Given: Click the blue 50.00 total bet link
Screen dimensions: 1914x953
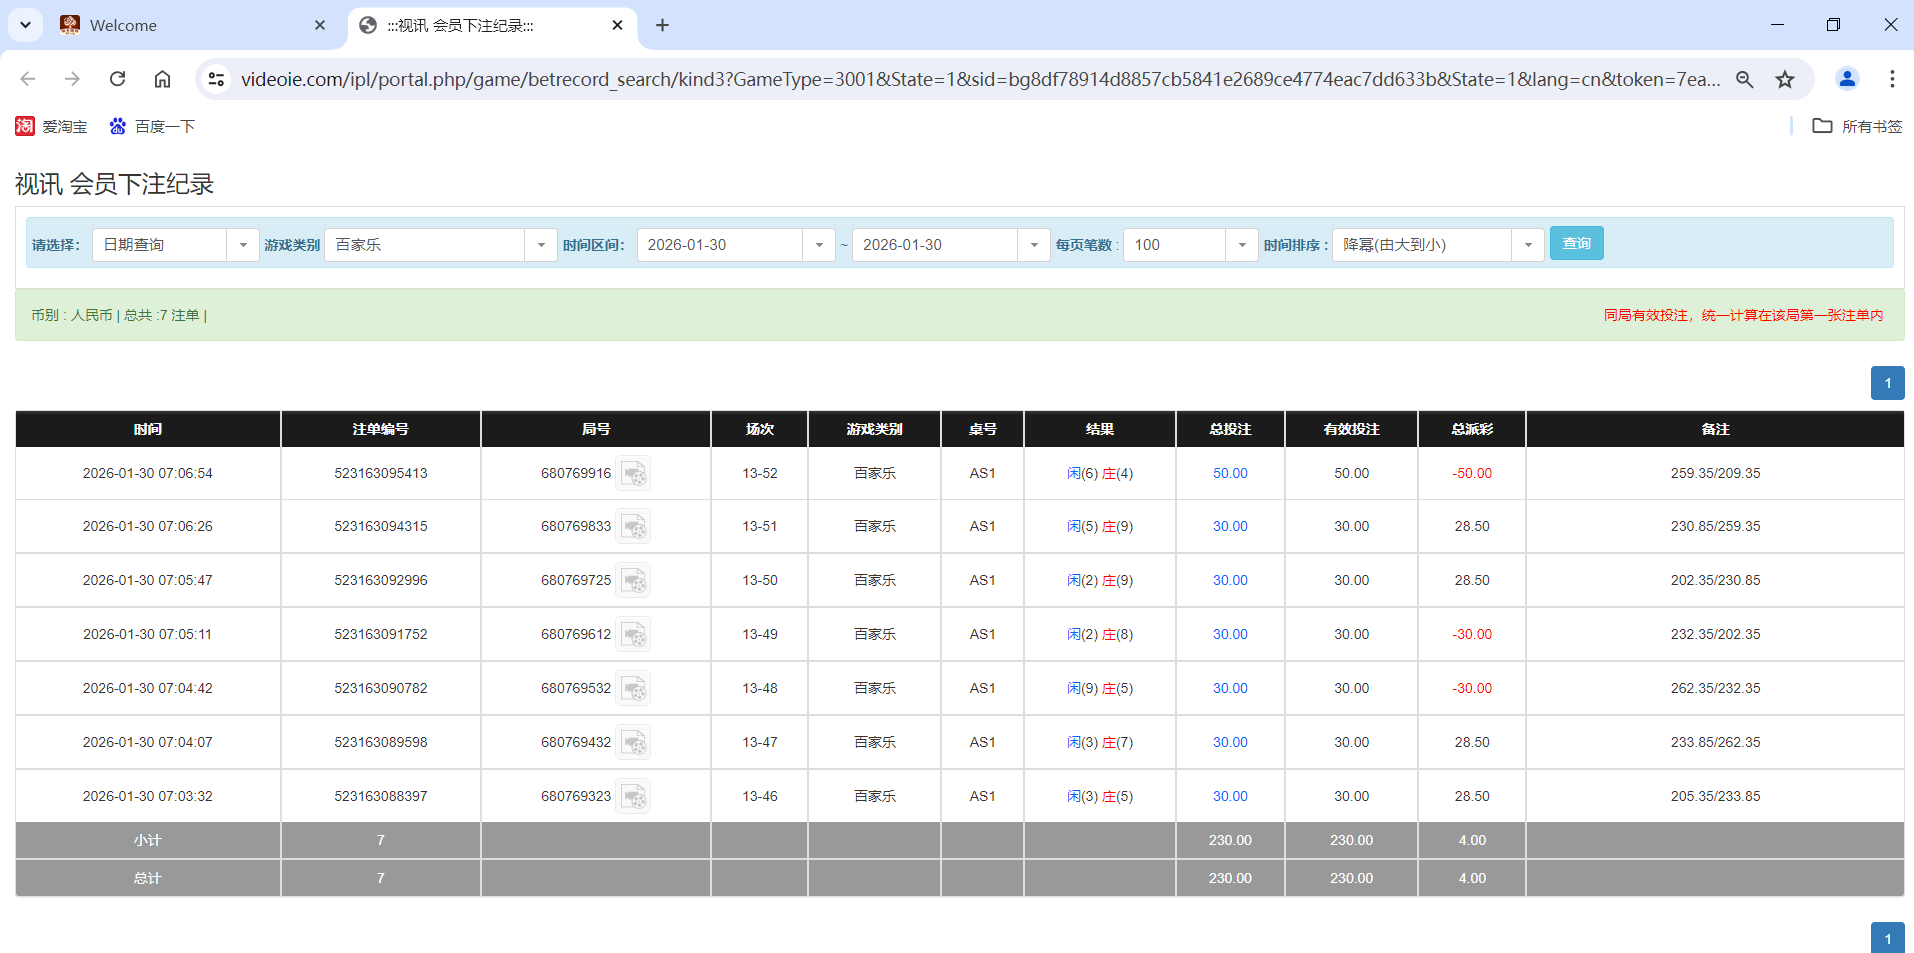Looking at the screenshot, I should tap(1229, 473).
